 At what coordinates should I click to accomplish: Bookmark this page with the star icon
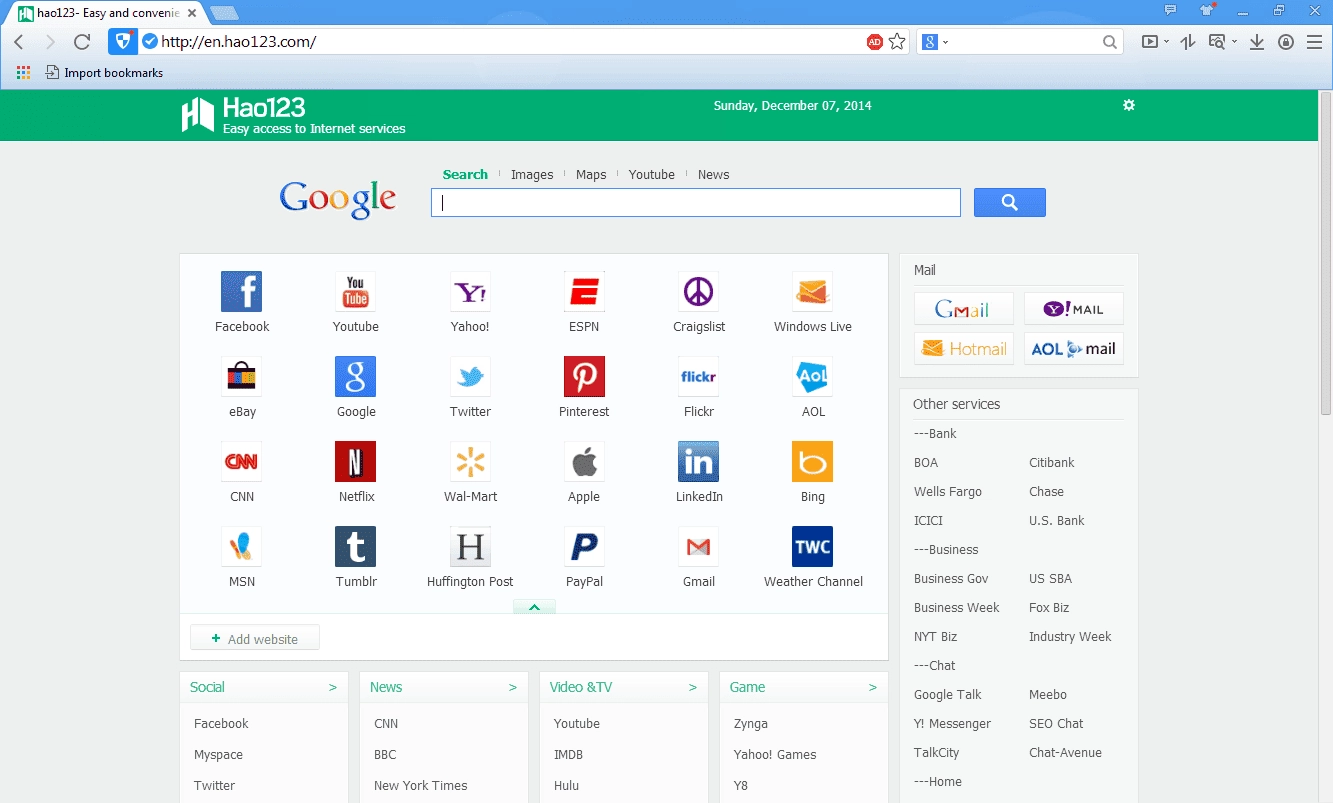[x=897, y=42]
